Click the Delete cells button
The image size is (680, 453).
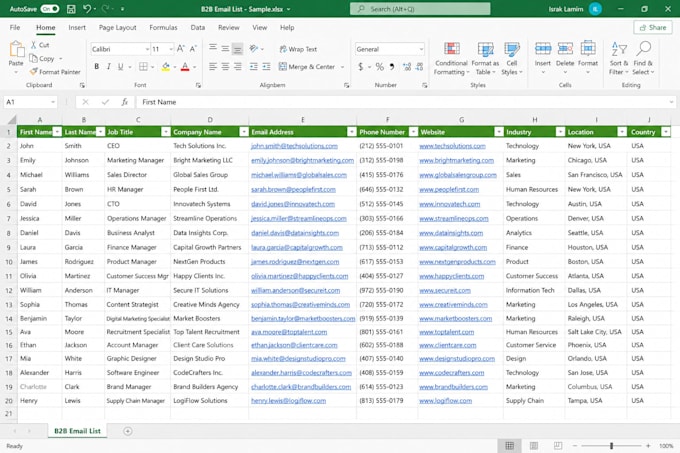point(565,56)
